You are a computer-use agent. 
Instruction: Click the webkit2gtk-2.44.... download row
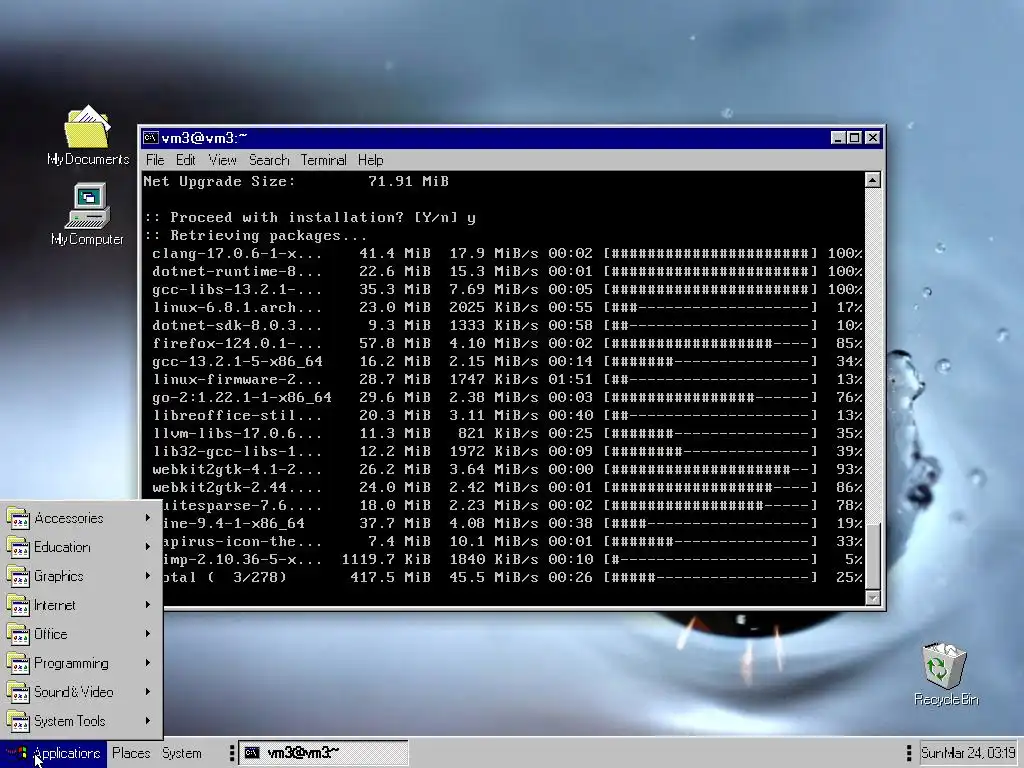point(507,488)
